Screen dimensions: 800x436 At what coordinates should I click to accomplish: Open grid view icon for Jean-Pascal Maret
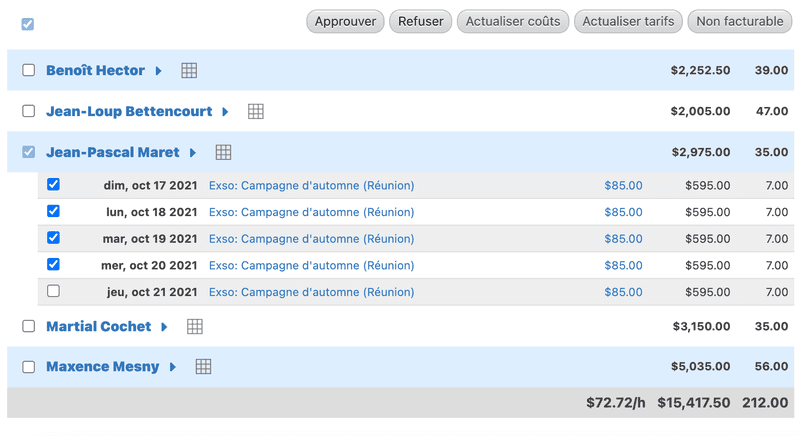(223, 153)
